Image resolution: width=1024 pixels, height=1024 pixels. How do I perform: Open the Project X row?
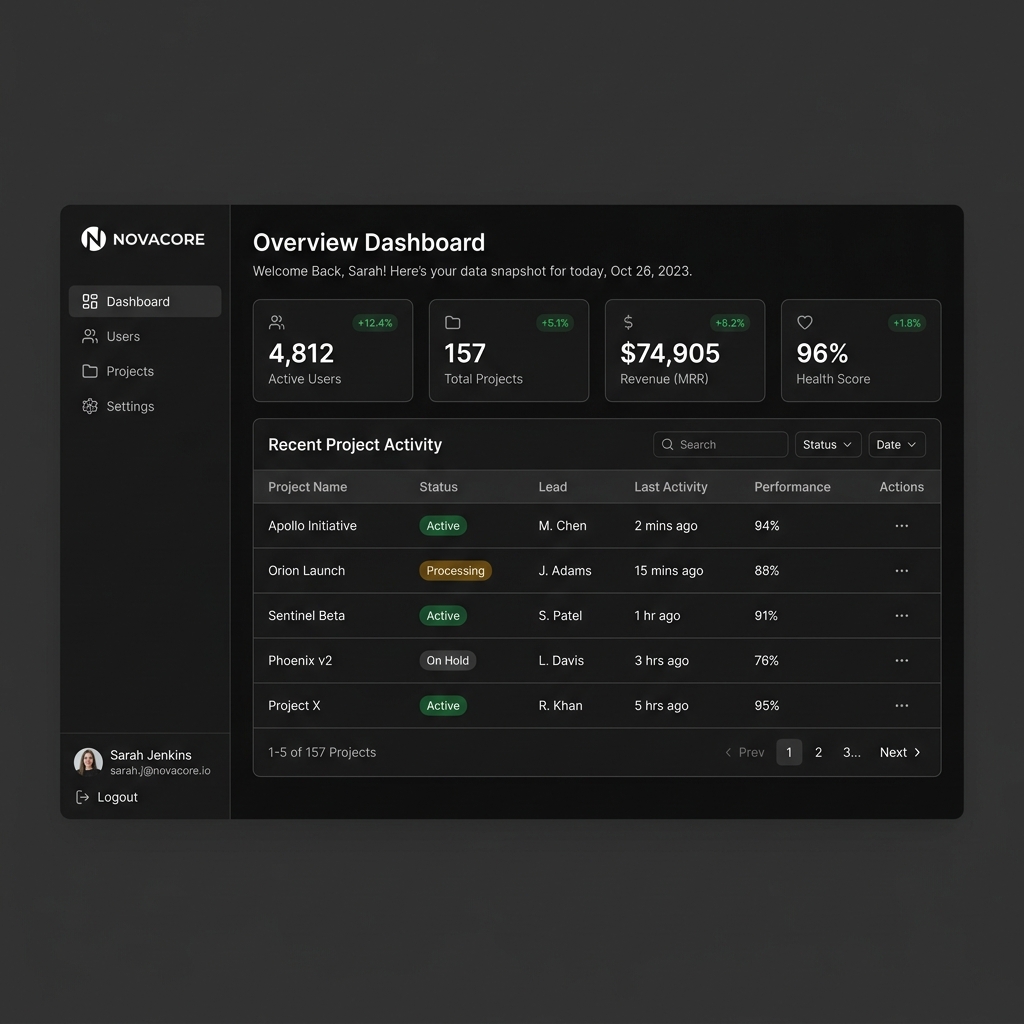point(597,705)
